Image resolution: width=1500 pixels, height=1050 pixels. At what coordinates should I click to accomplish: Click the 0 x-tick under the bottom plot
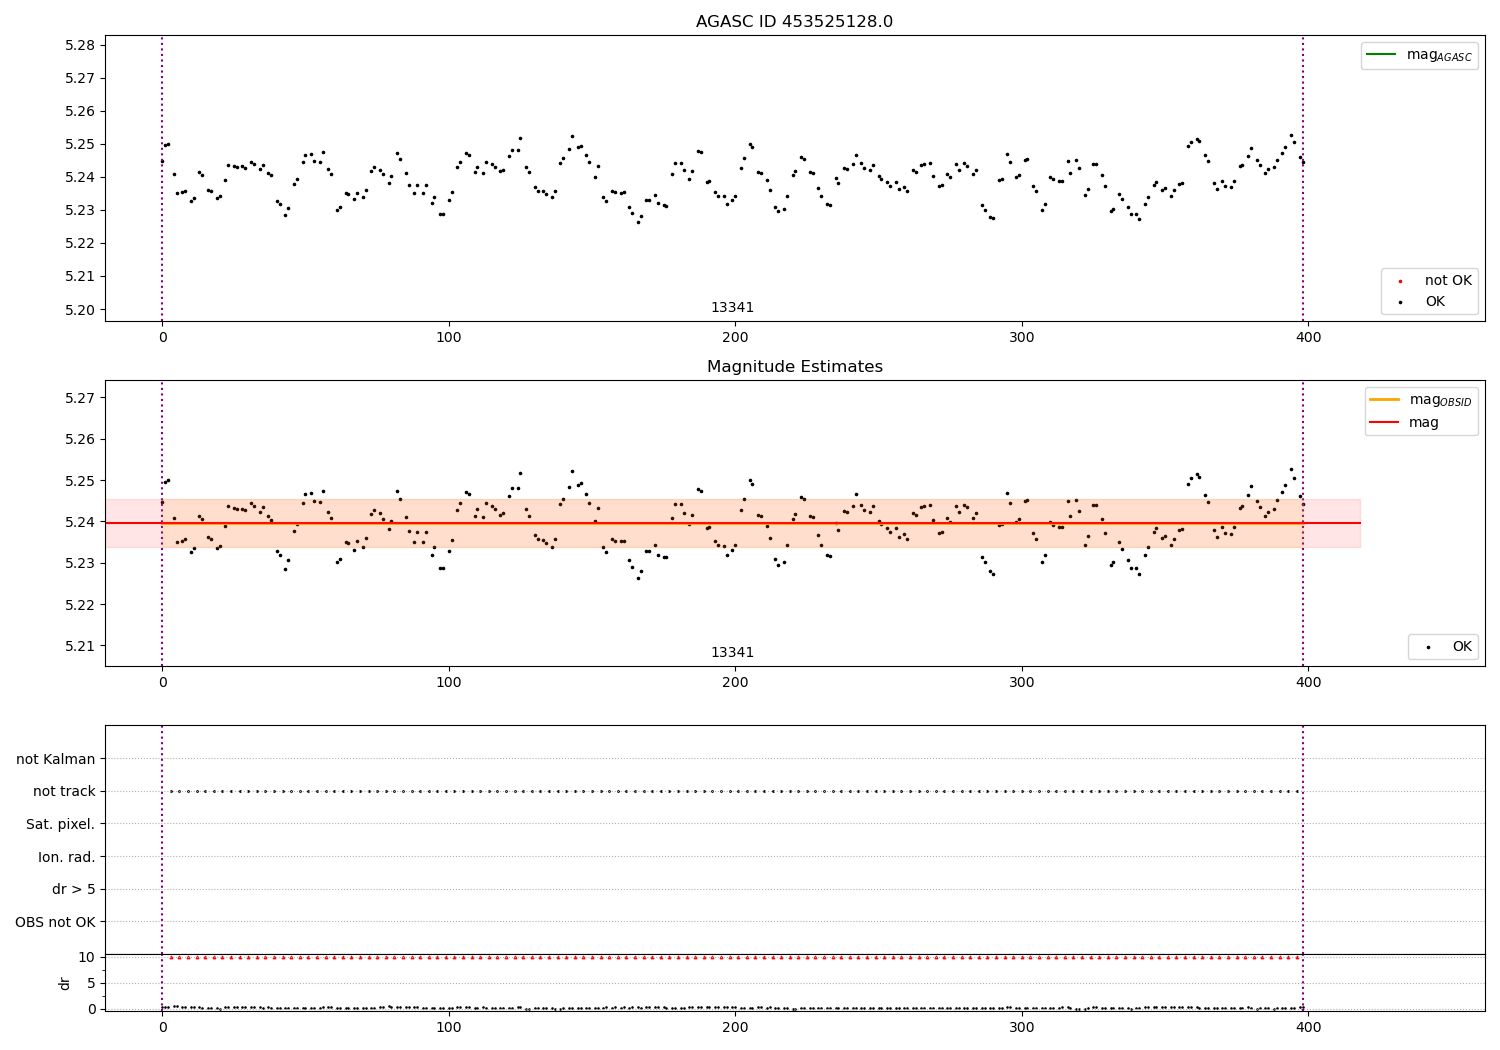(x=162, y=1027)
